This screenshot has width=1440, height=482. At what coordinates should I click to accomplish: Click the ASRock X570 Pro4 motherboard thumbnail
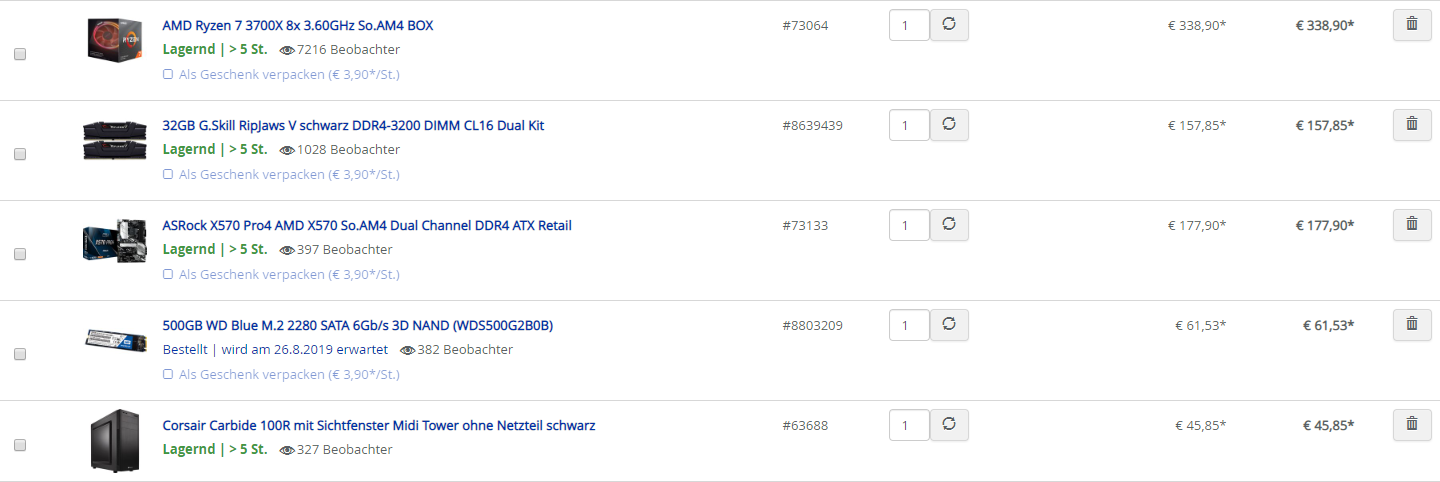(x=115, y=240)
